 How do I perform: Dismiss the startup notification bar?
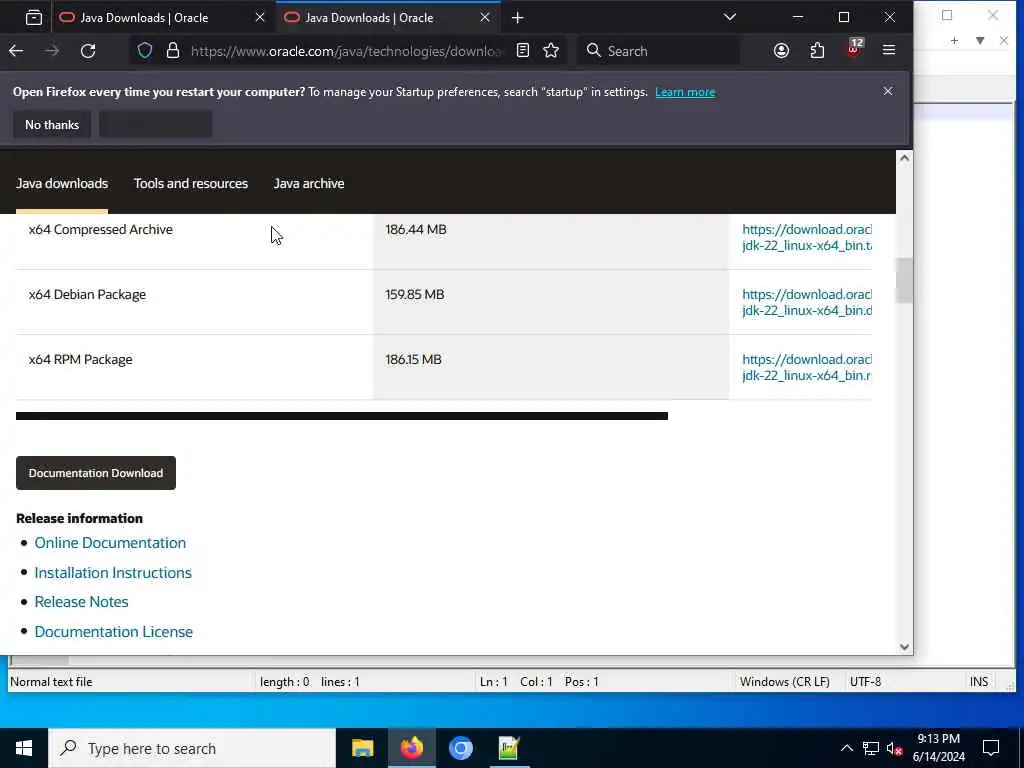tap(888, 91)
